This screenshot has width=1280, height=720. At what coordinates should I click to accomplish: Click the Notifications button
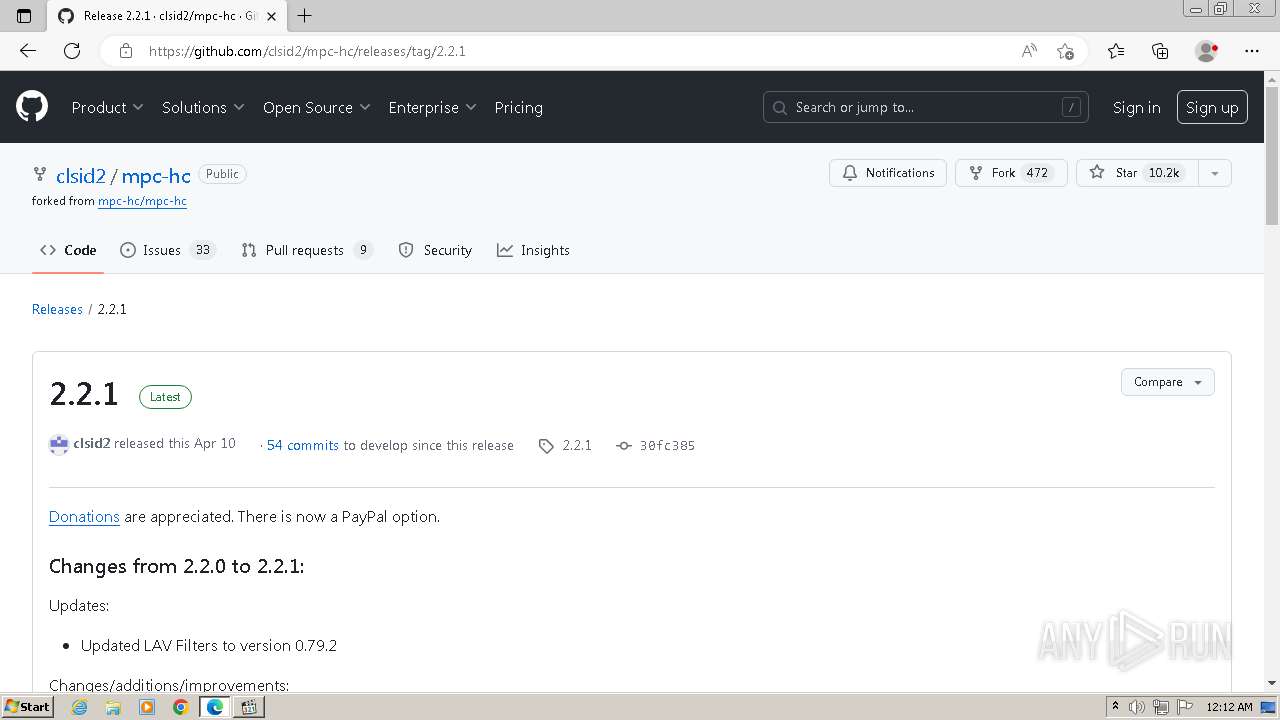(888, 173)
